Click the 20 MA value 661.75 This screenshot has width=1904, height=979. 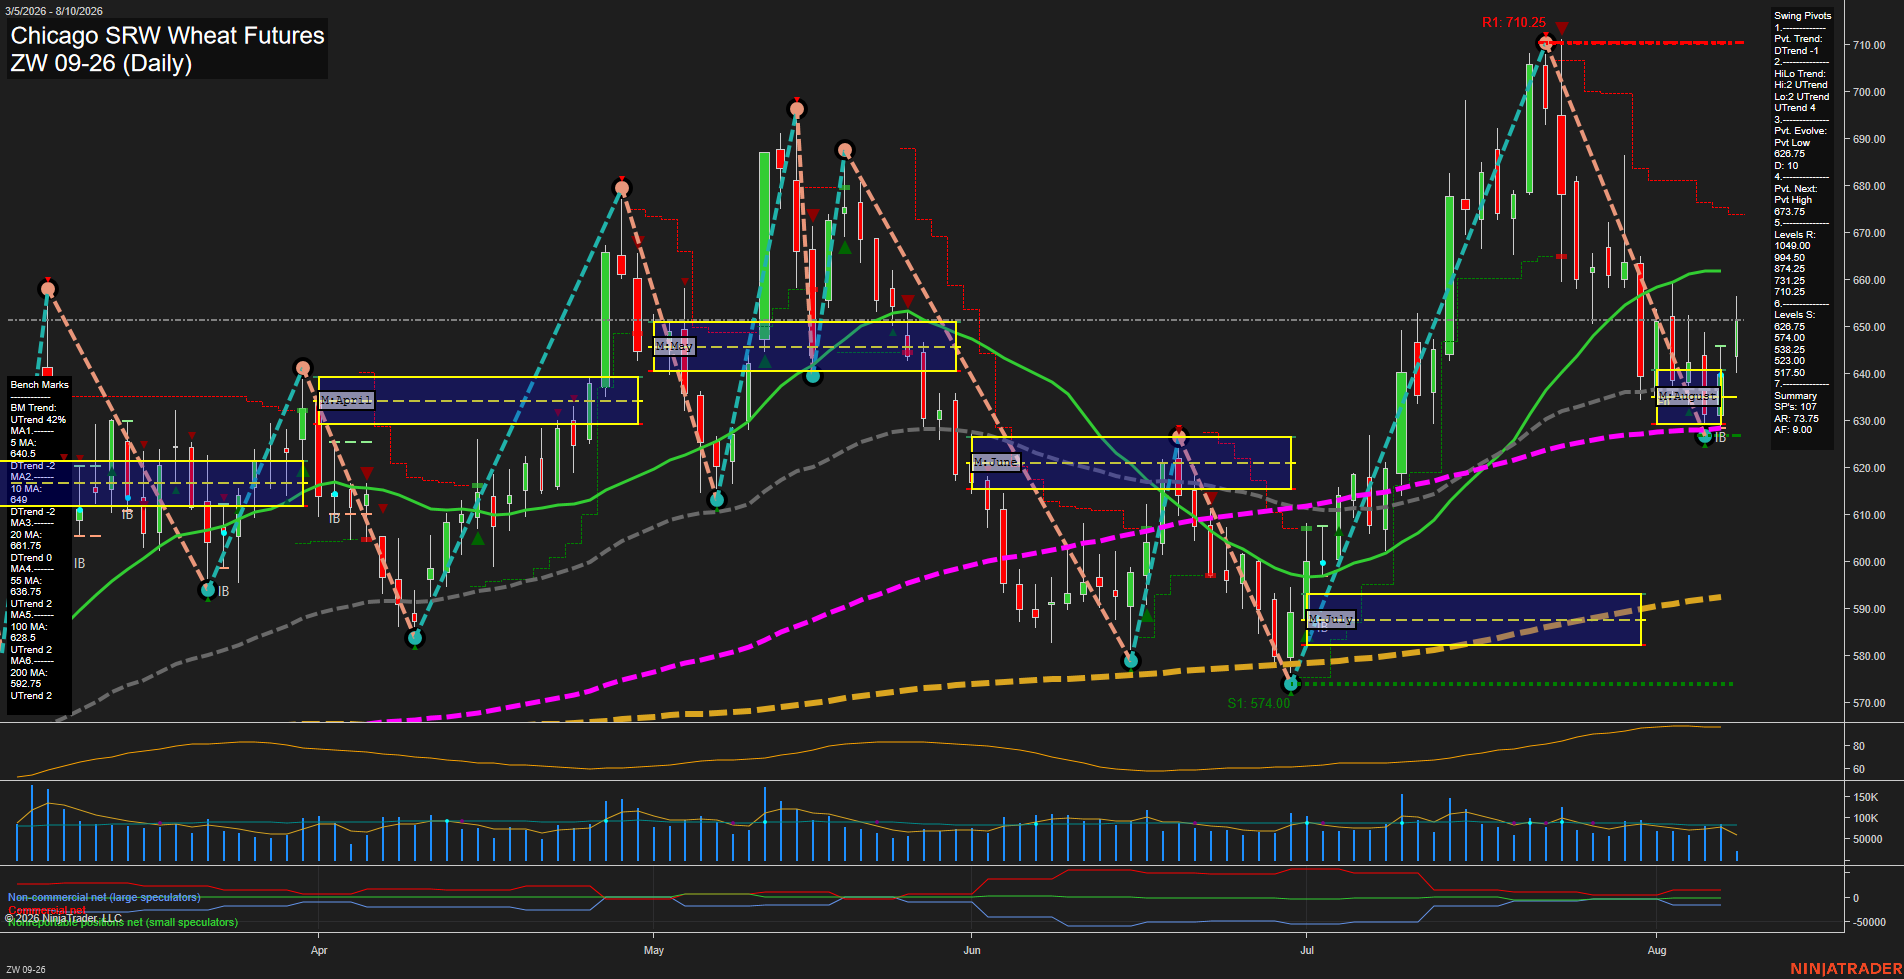26,546
